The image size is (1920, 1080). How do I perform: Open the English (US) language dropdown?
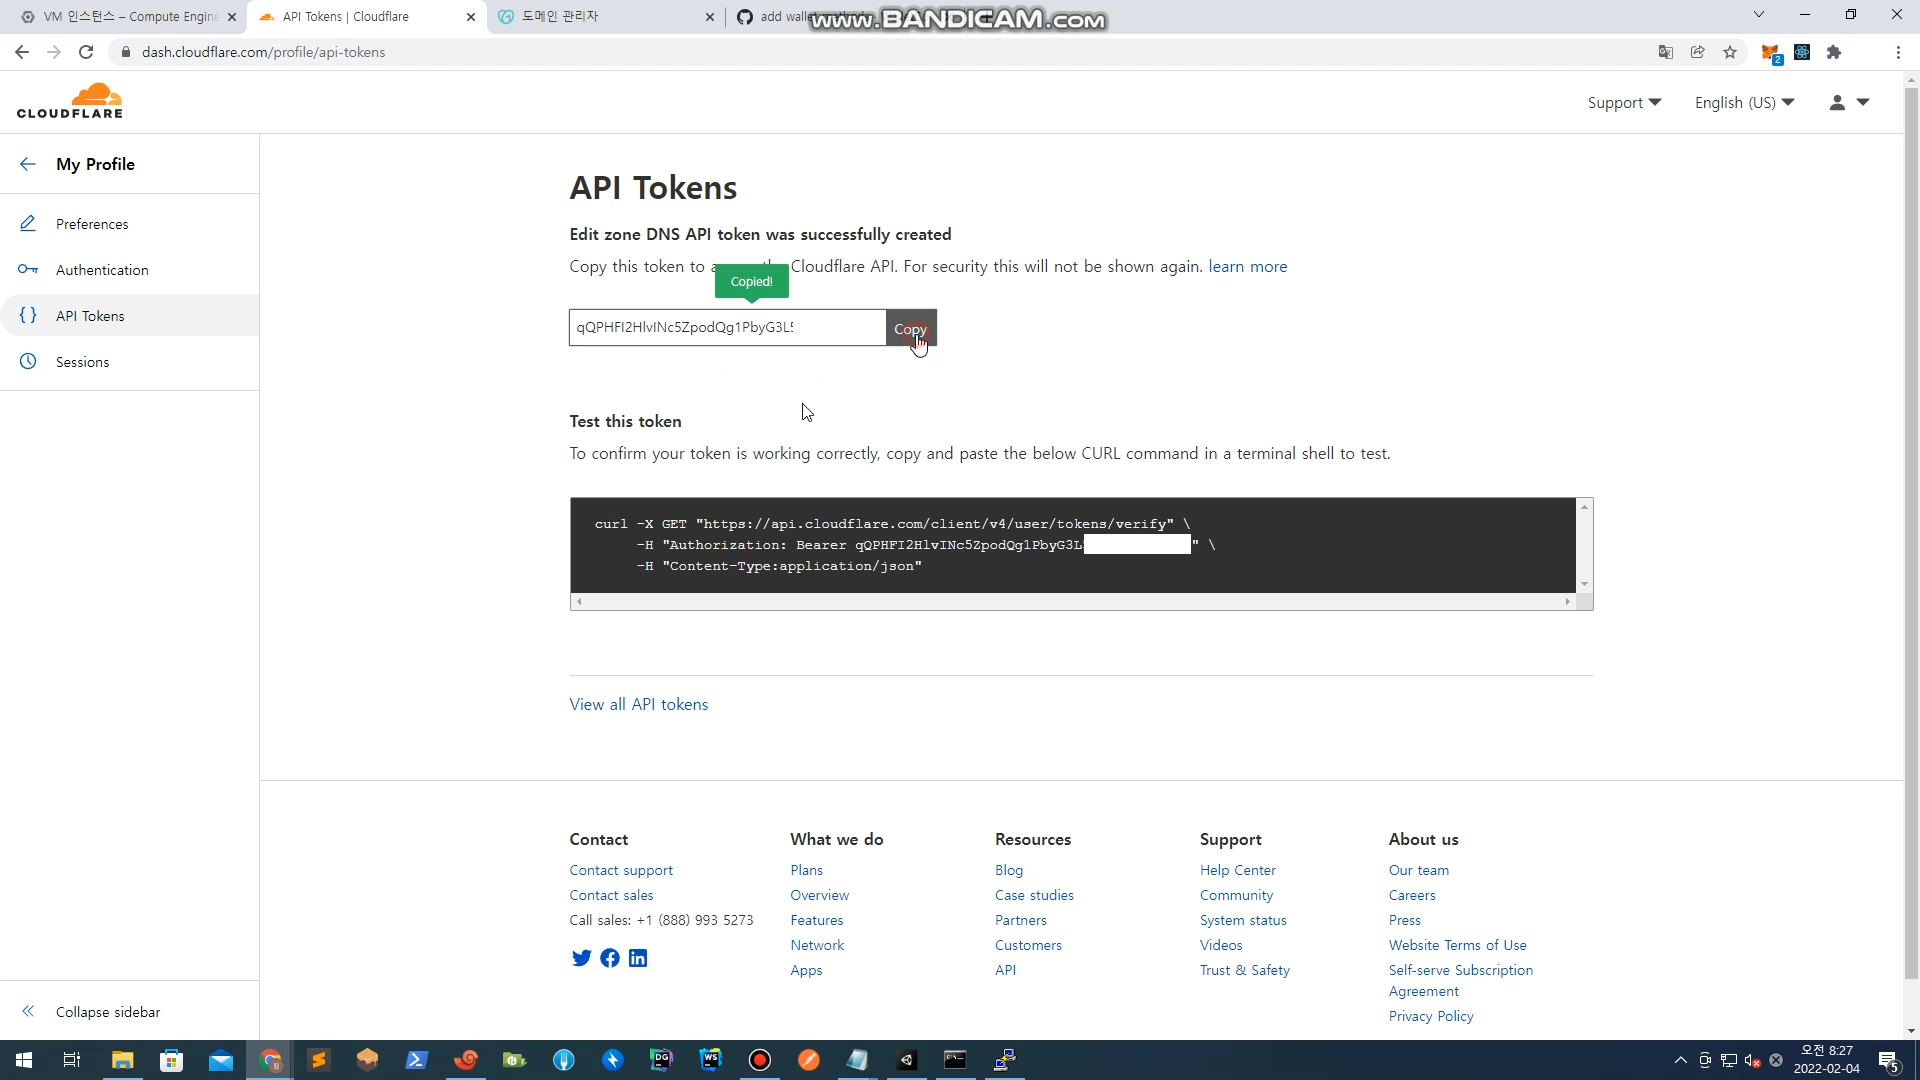[1744, 102]
